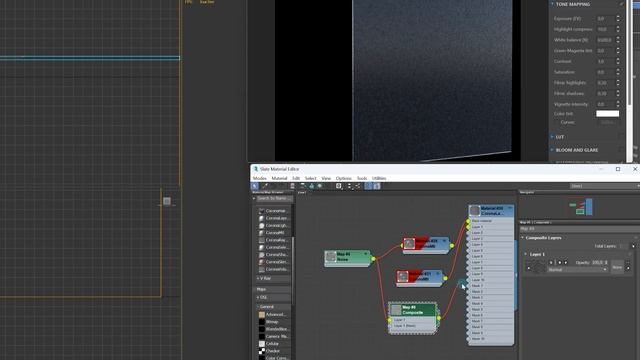The height and width of the screenshot is (360, 640).
Task: Click the lower CoronaMtl node thumbnail
Action: [403, 277]
